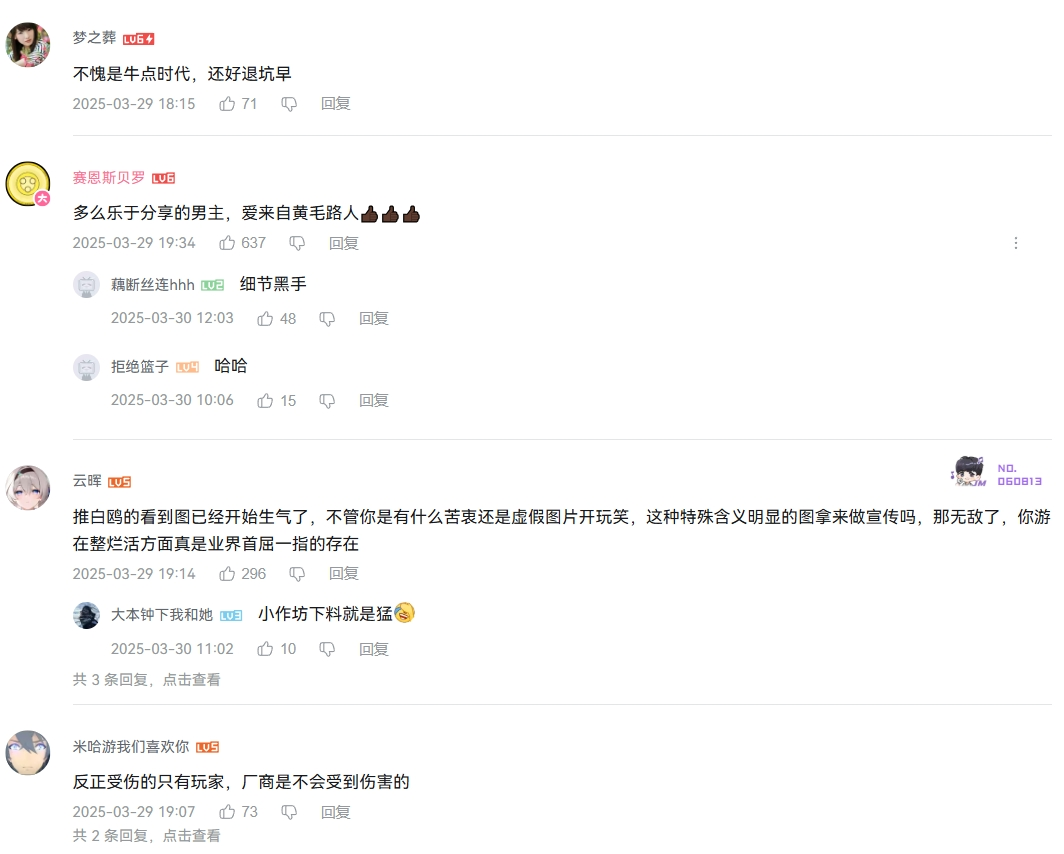Viewport: 1064px width, 854px height.
Task: Open username 赛恩斯贝罗's profile
Action: 109,178
